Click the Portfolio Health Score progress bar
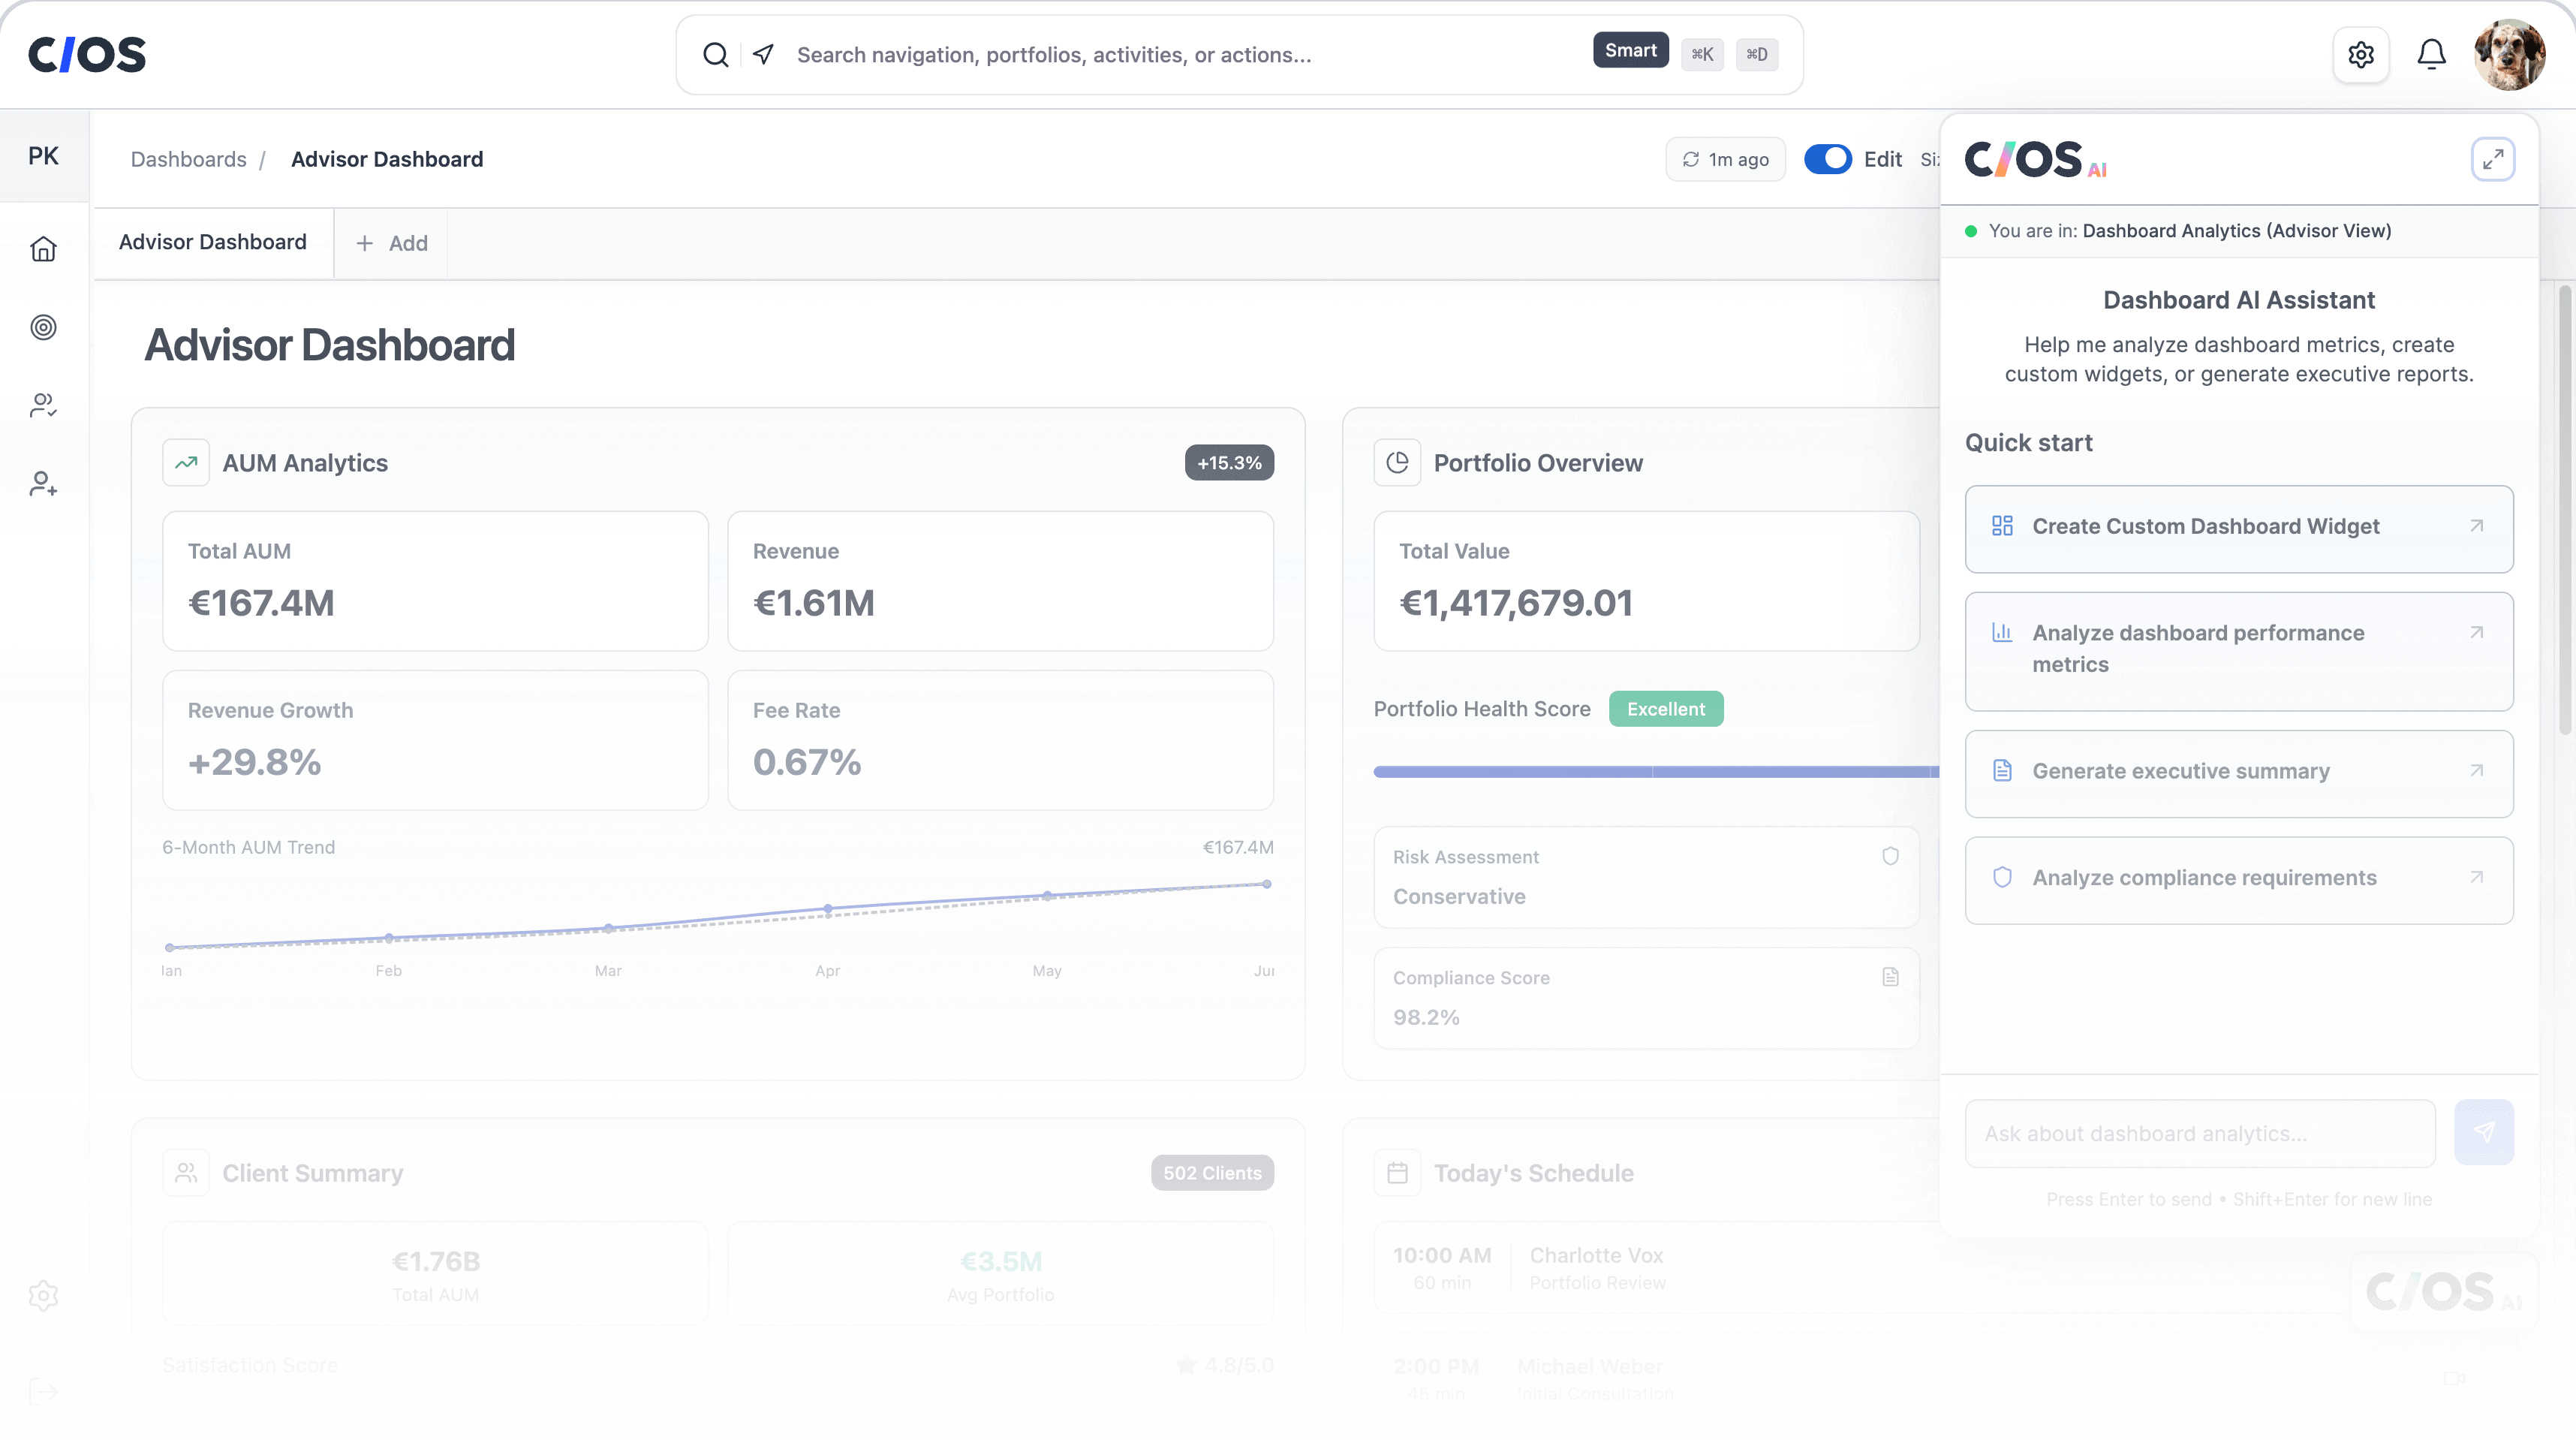 click(x=1650, y=772)
